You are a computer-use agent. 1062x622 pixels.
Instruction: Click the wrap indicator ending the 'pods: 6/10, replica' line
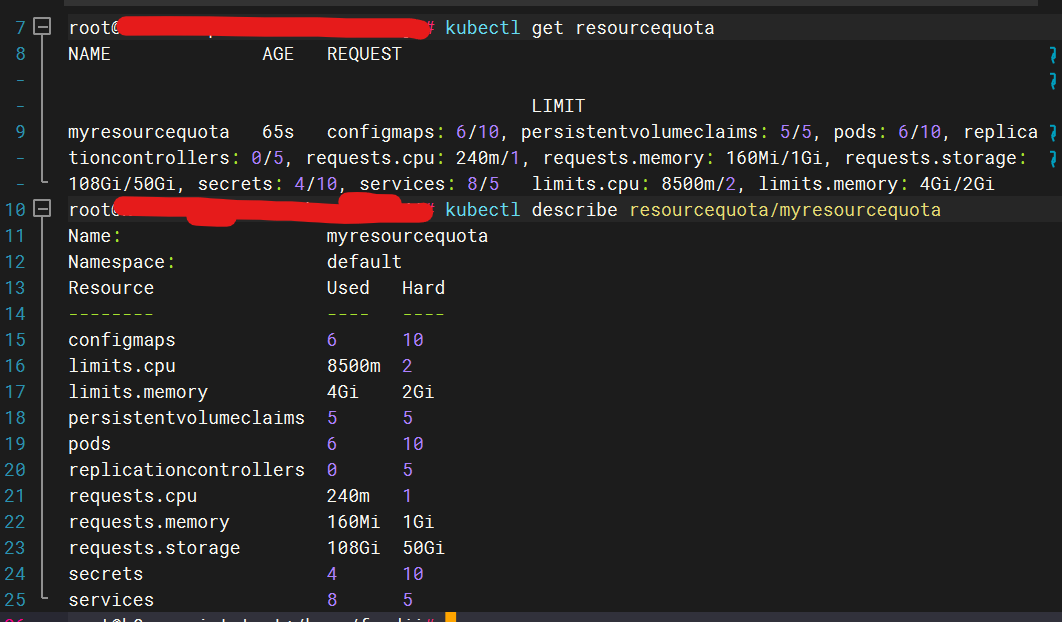(1052, 132)
